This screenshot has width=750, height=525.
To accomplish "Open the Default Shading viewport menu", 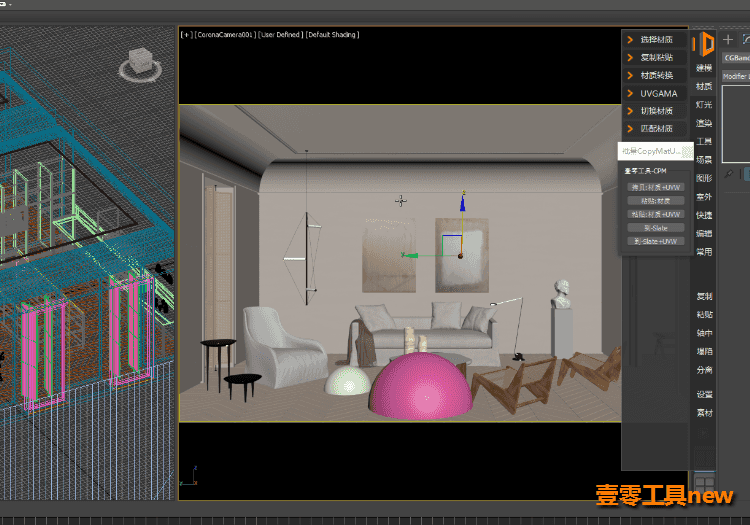I will click(332, 34).
